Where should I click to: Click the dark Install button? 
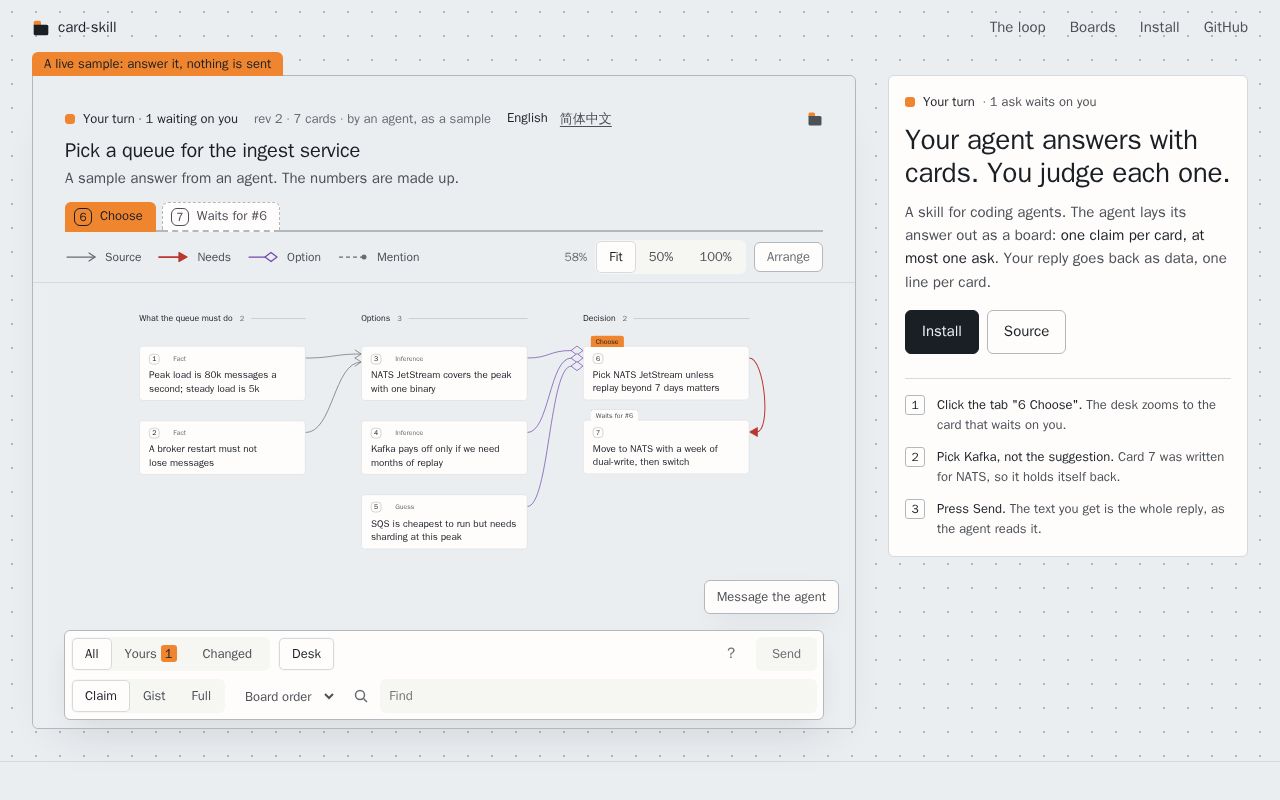click(x=942, y=332)
